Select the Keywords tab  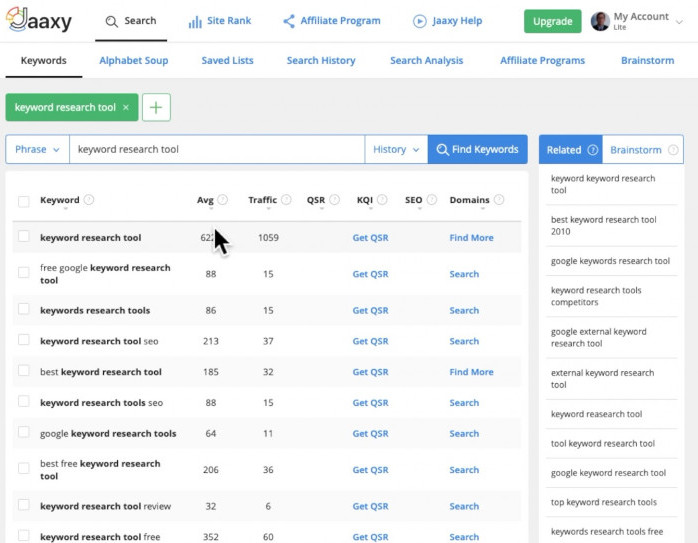[44, 61]
